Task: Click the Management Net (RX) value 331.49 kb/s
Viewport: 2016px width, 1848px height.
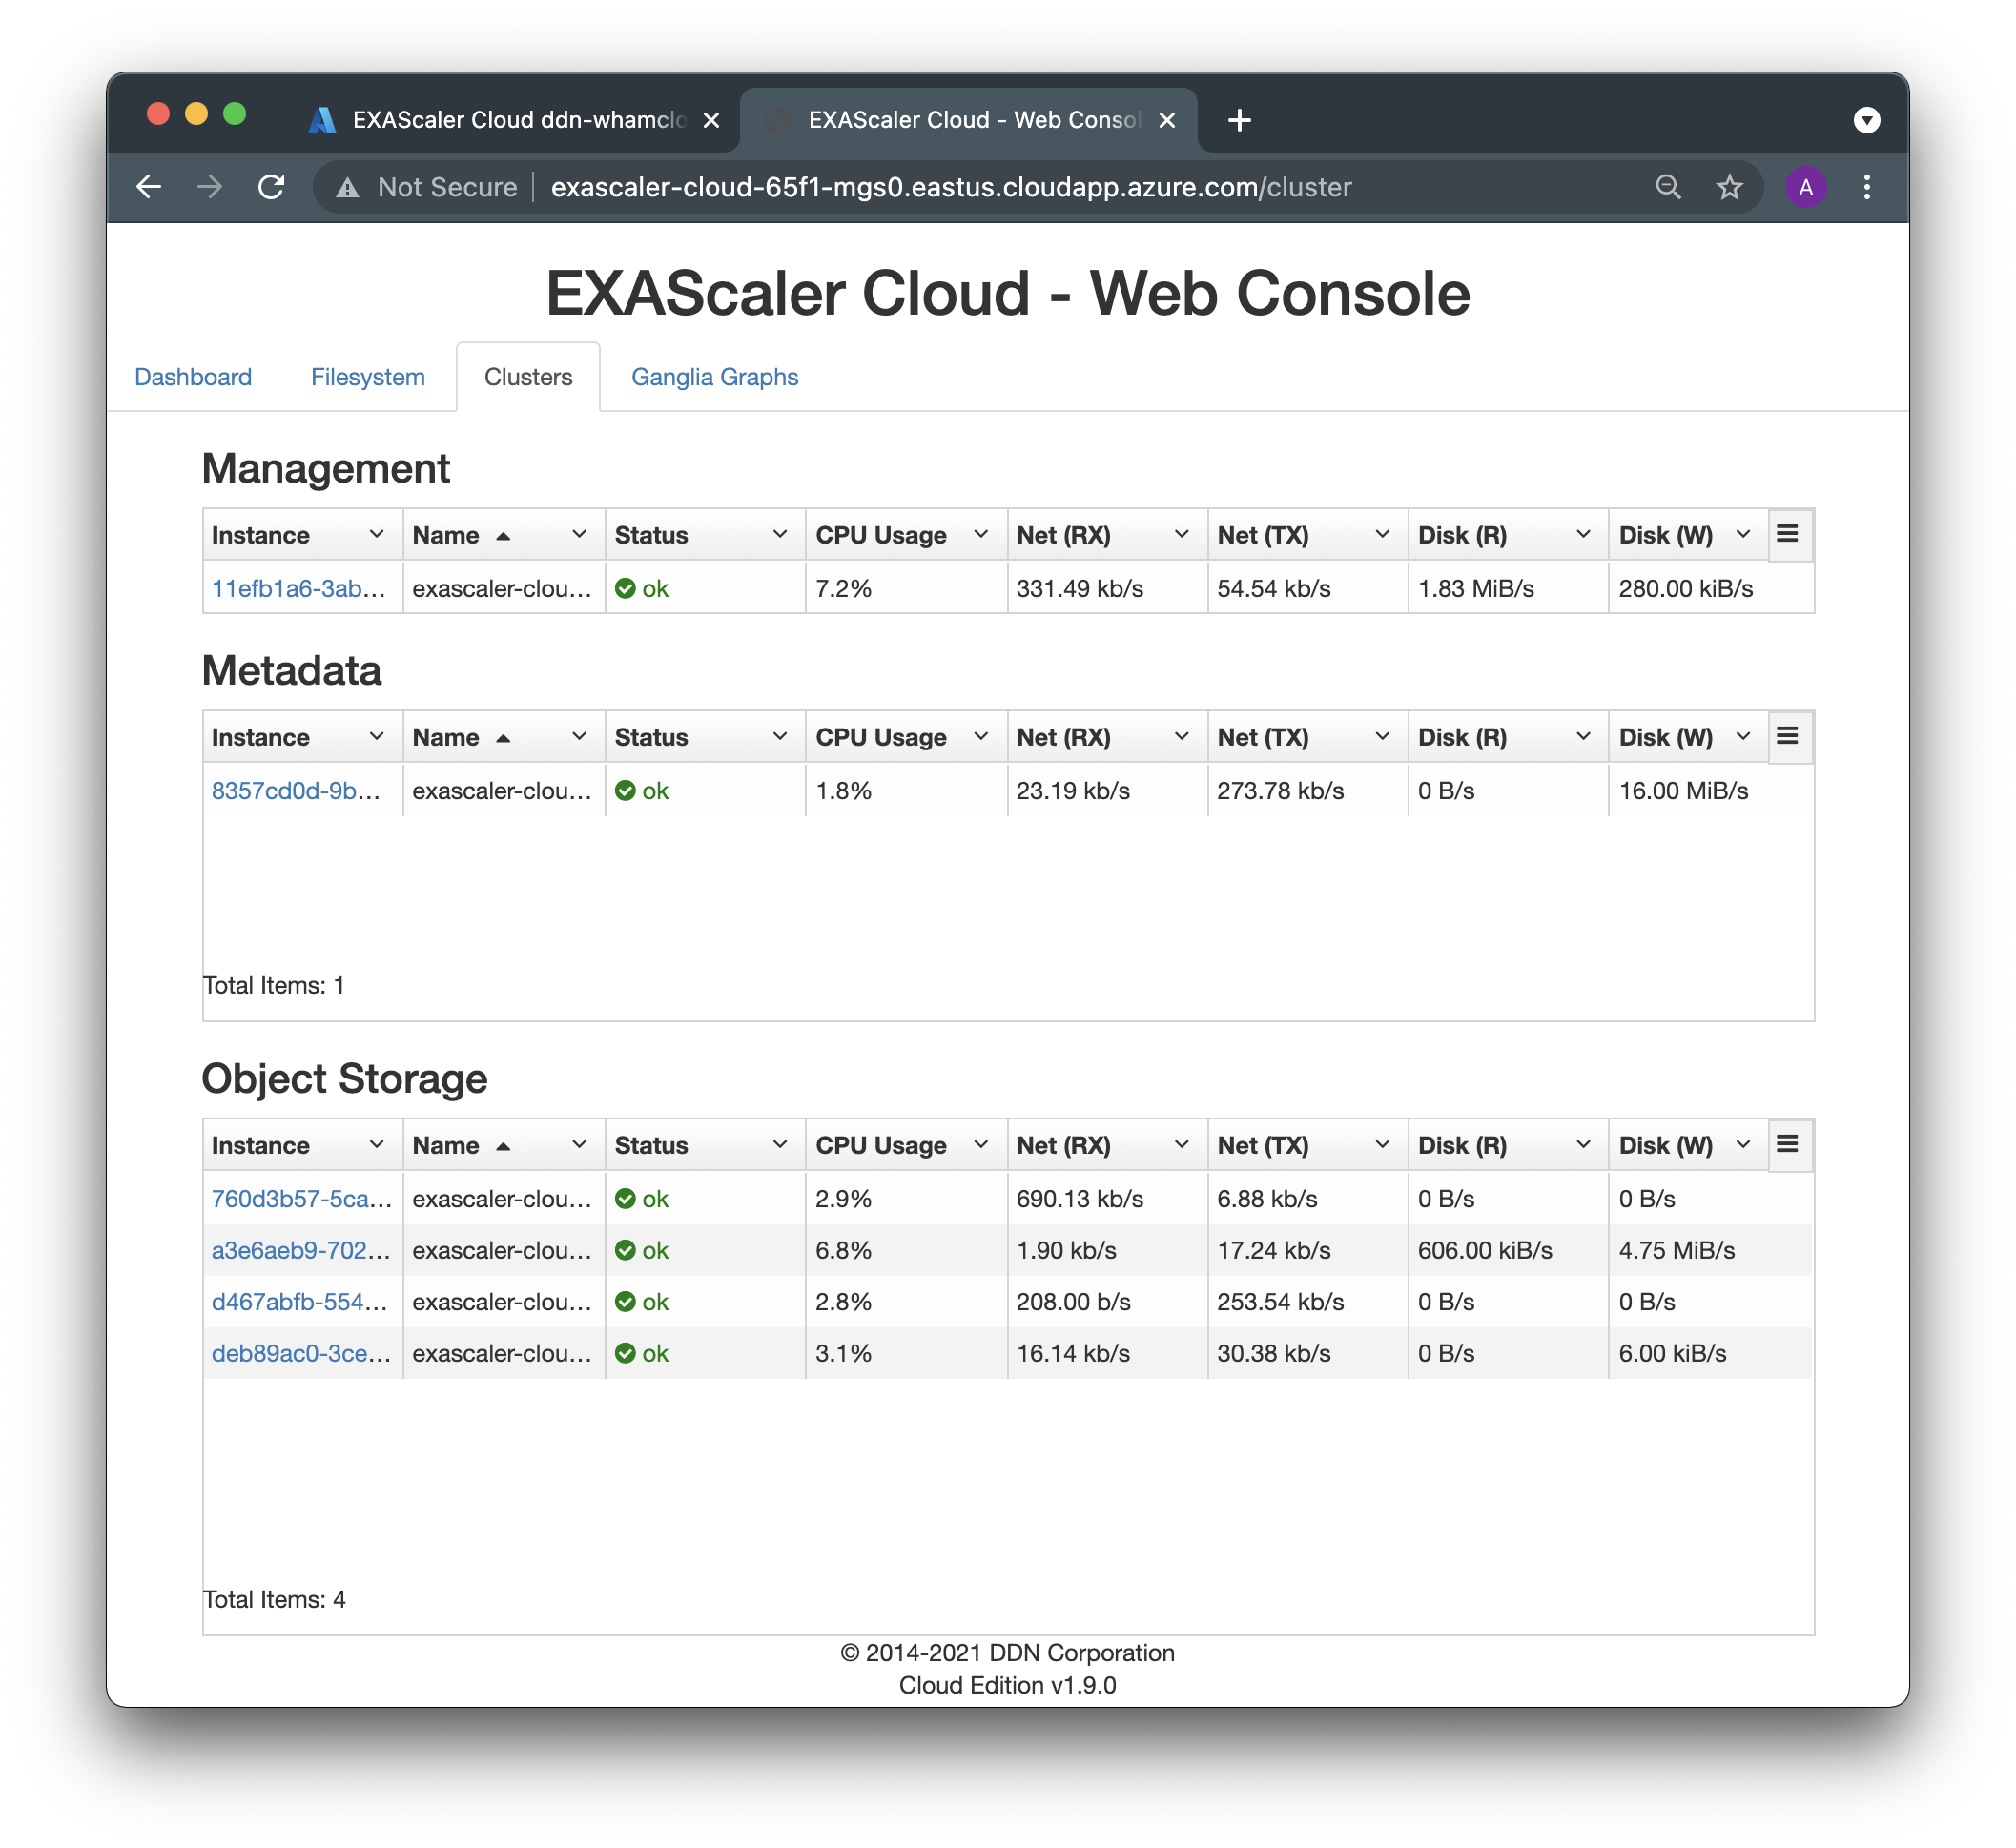Action: [1079, 589]
